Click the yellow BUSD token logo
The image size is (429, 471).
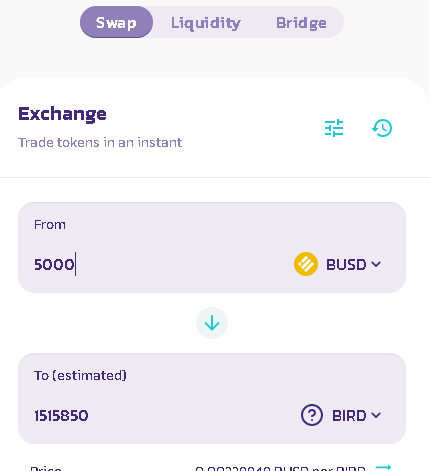click(x=306, y=264)
